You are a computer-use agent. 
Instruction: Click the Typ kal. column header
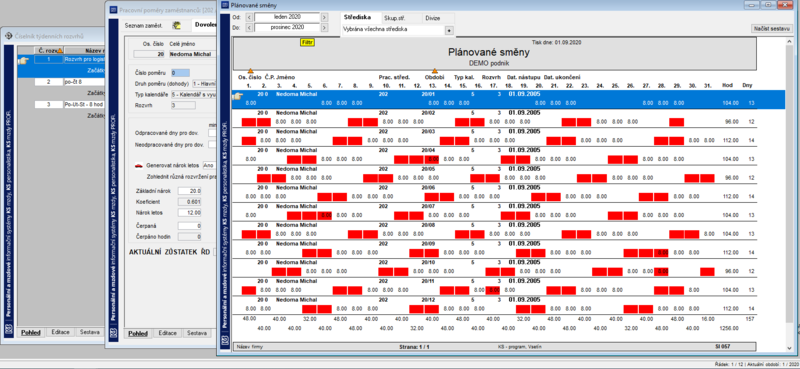click(465, 77)
